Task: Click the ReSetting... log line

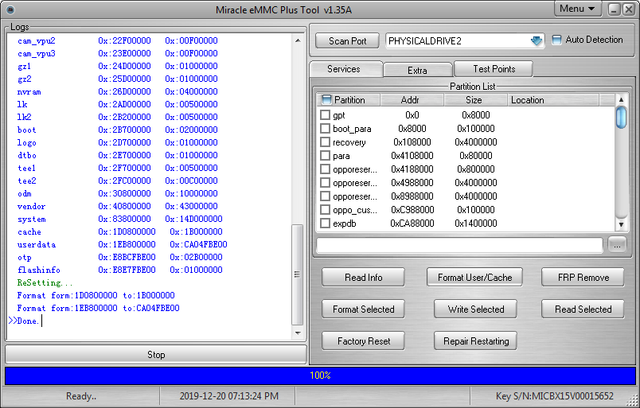Action: [45, 283]
